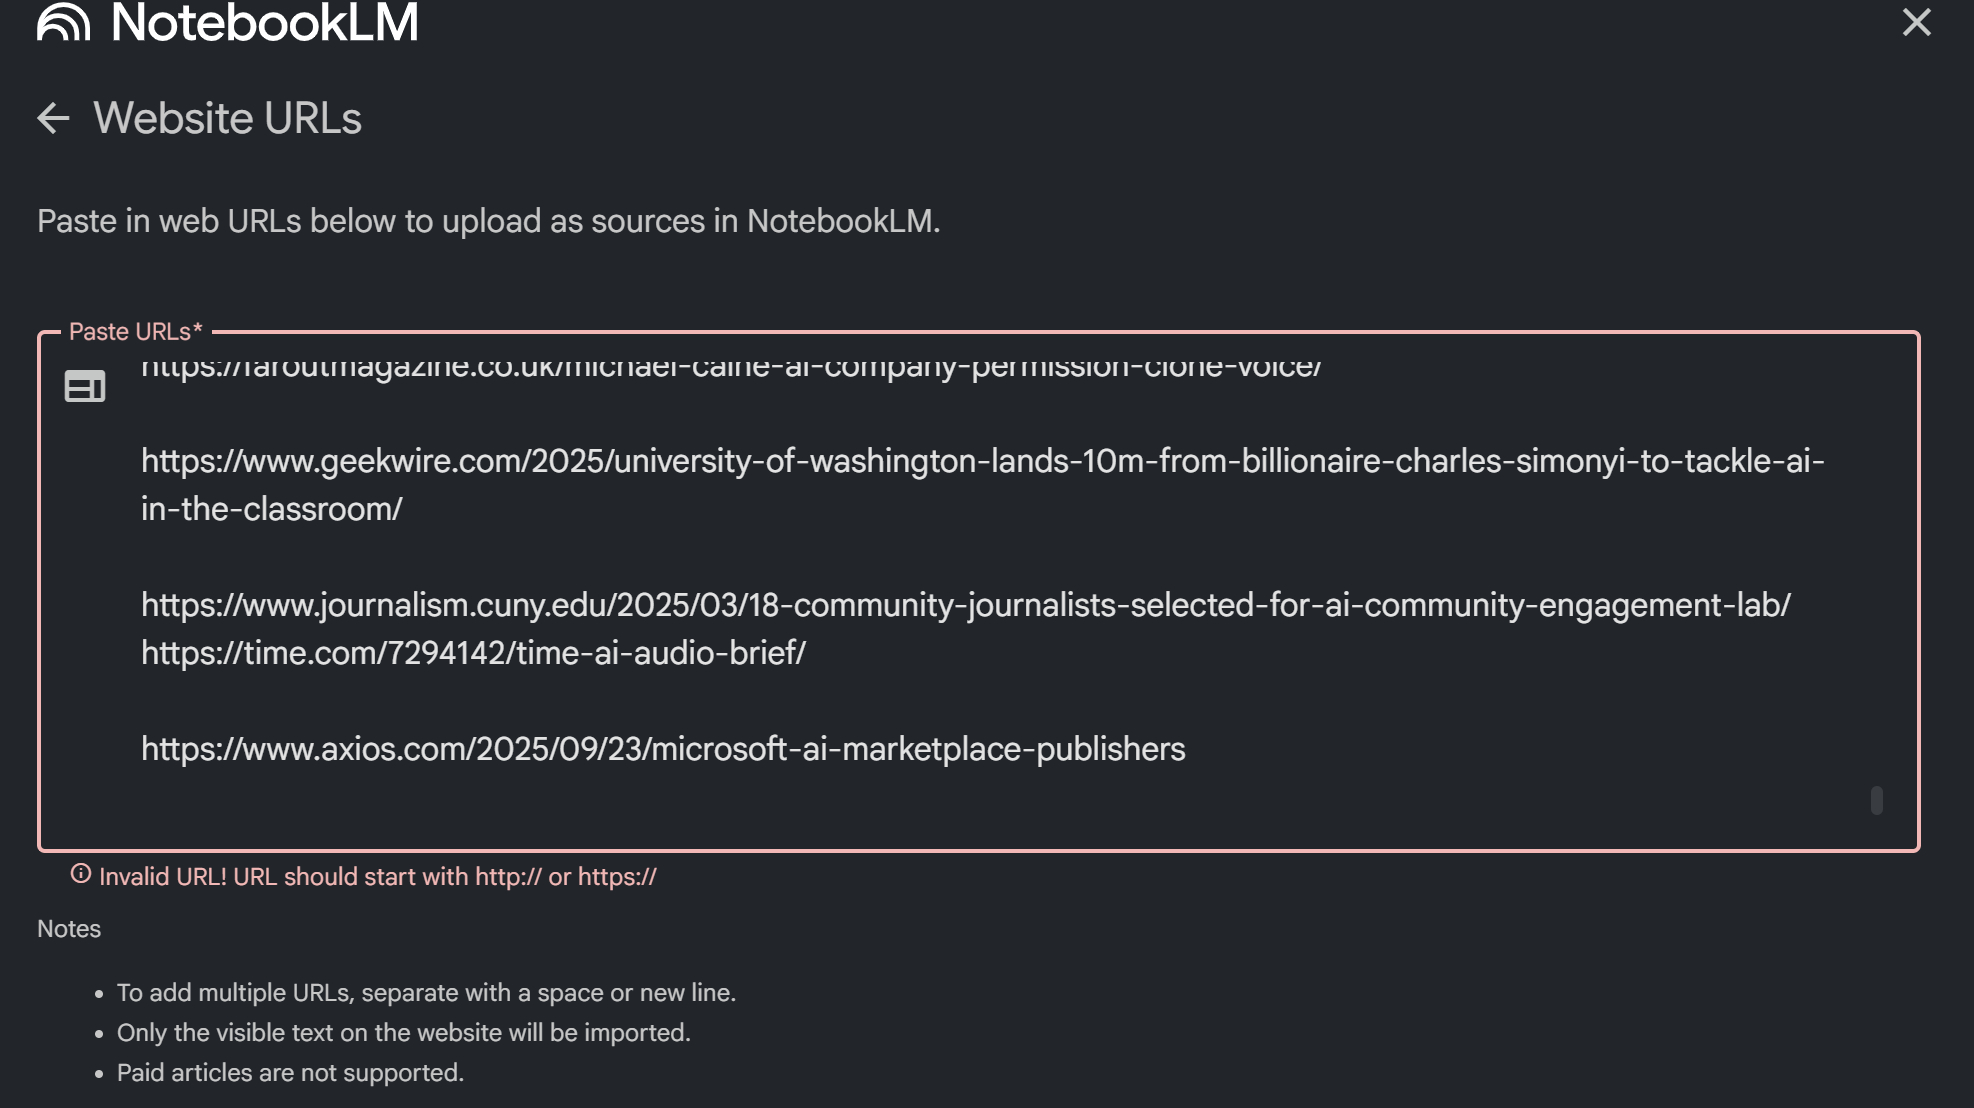Click the "To add multiple URLs" note
The image size is (1974, 1108).
click(426, 993)
